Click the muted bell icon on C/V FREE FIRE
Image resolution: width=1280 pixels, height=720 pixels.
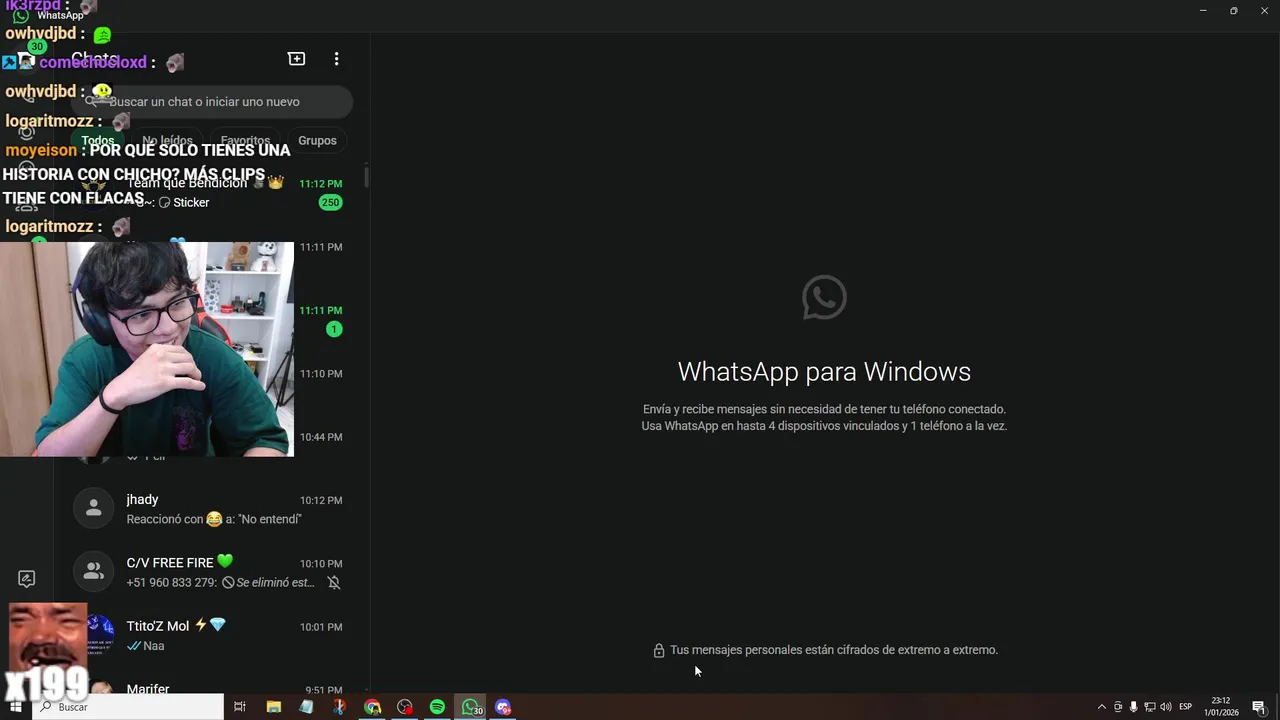334,582
